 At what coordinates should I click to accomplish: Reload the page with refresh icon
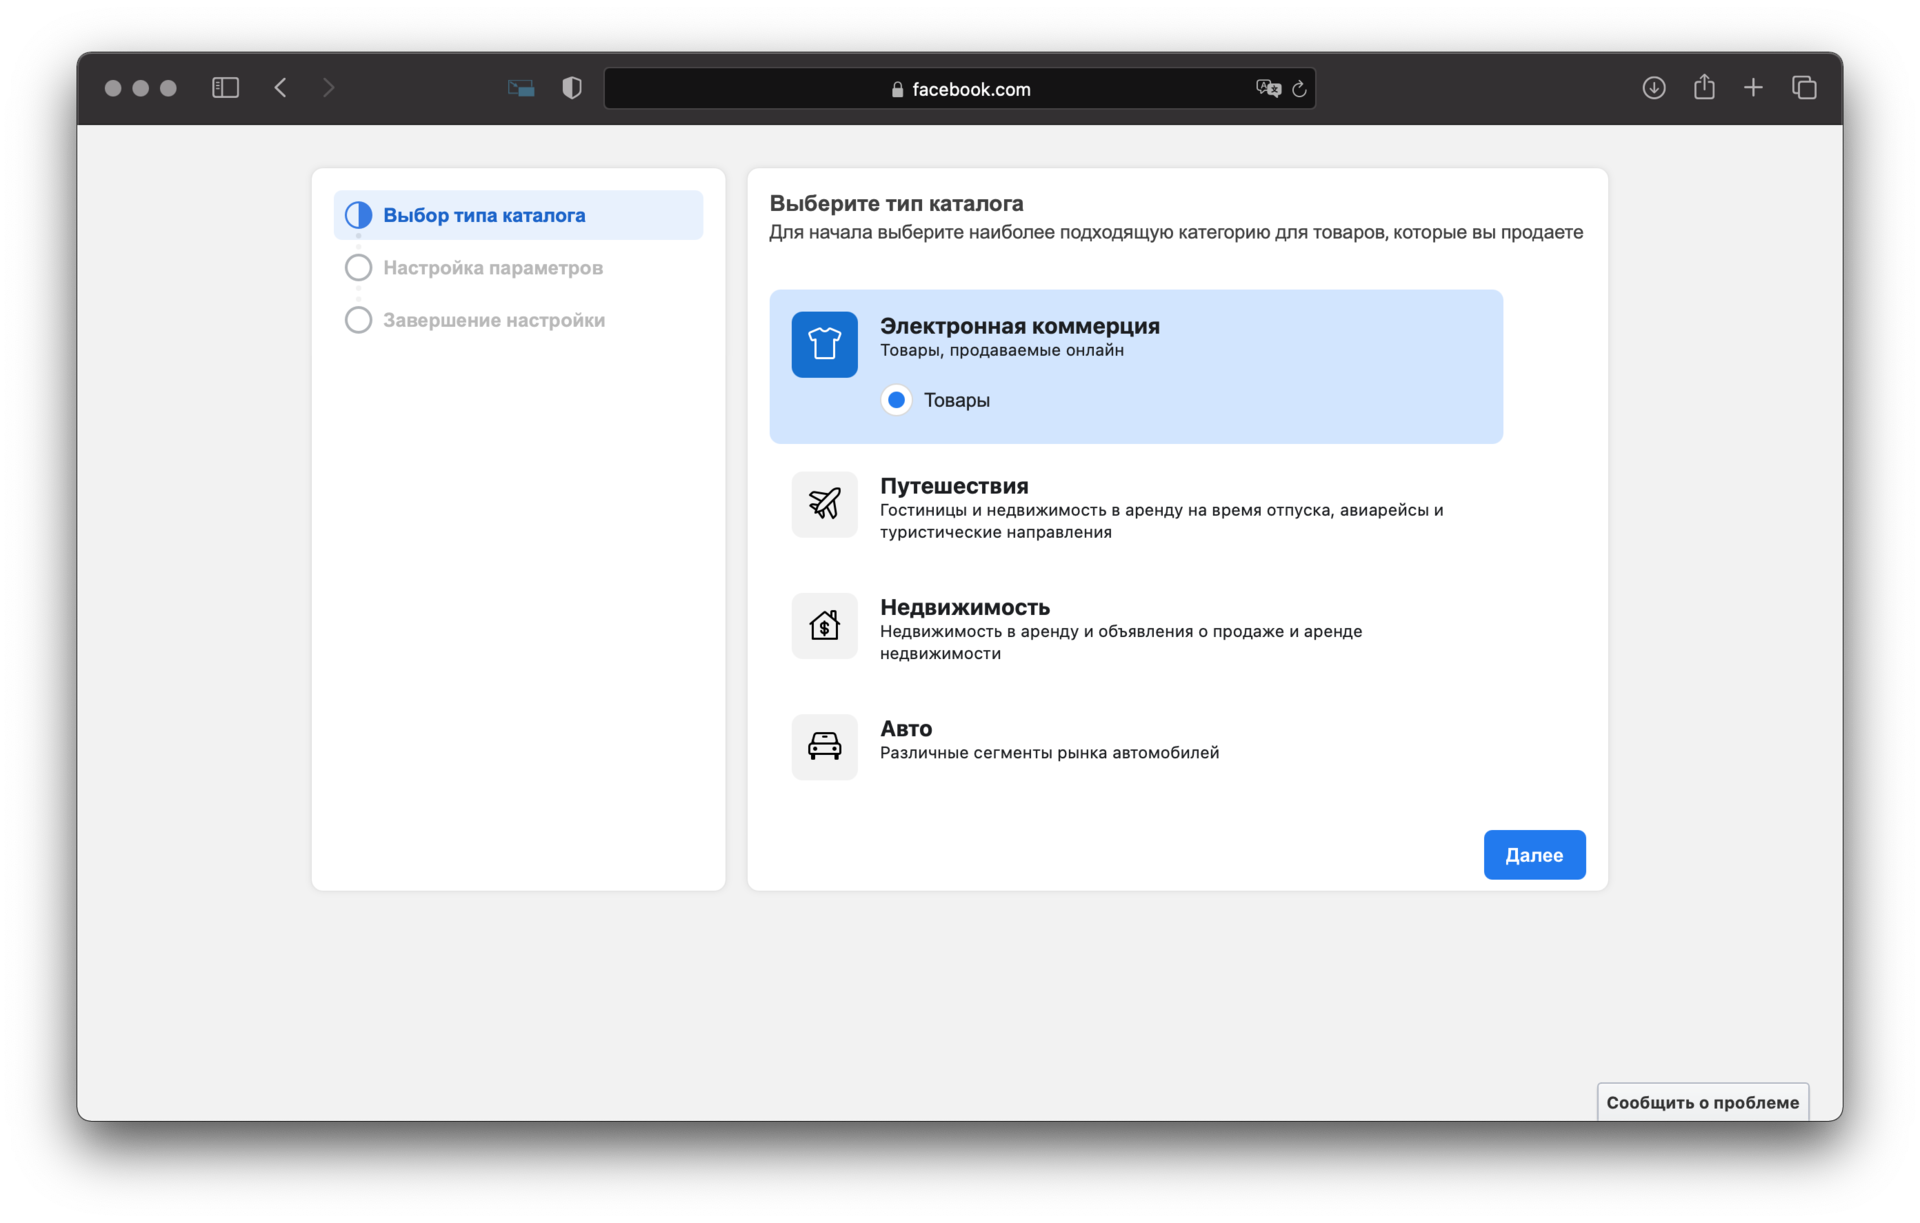tap(1299, 89)
